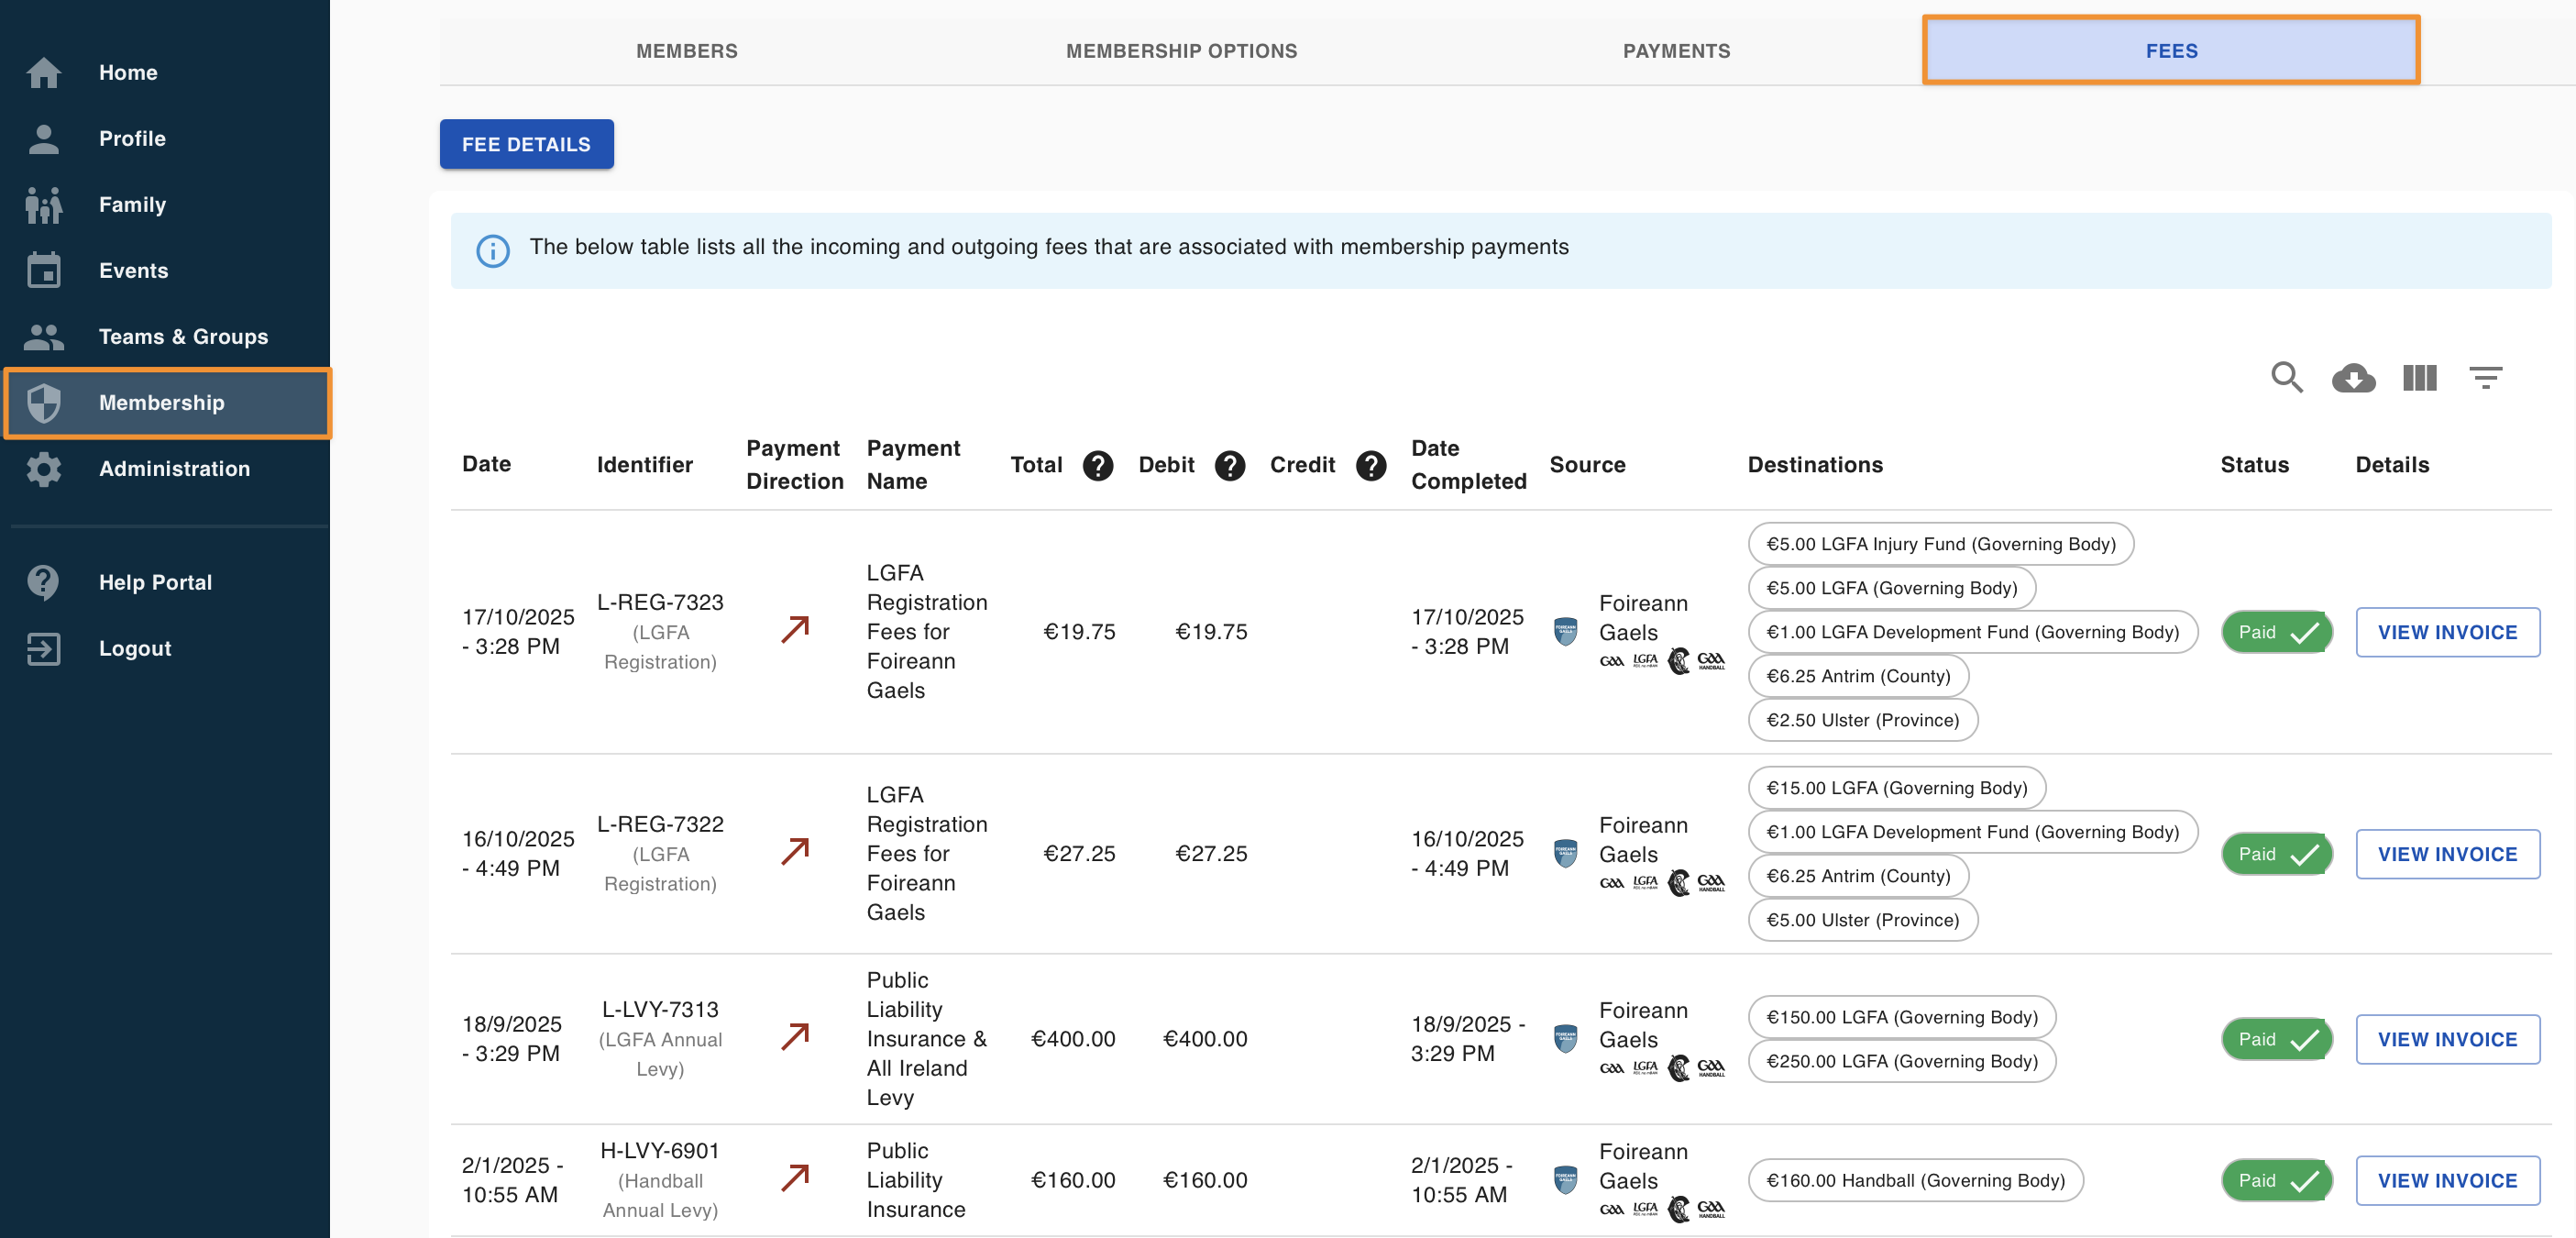The image size is (2576, 1238).
Task: Click outgoing arrow icon for H-LVY-6901
Action: pos(795,1178)
